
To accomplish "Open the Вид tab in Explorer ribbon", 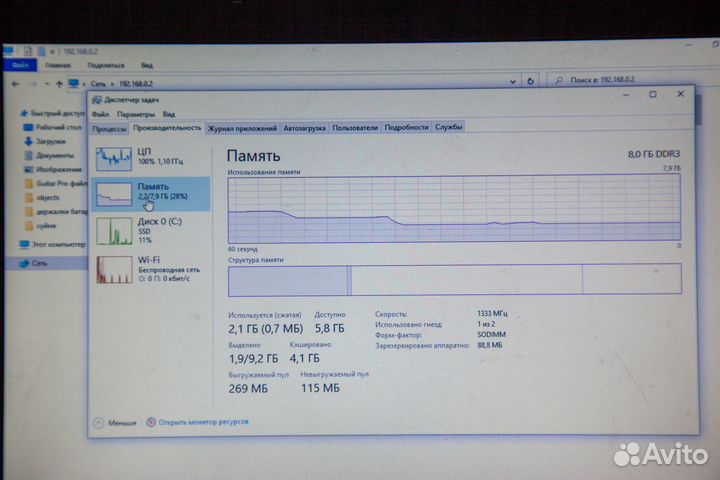I will pos(146,65).
